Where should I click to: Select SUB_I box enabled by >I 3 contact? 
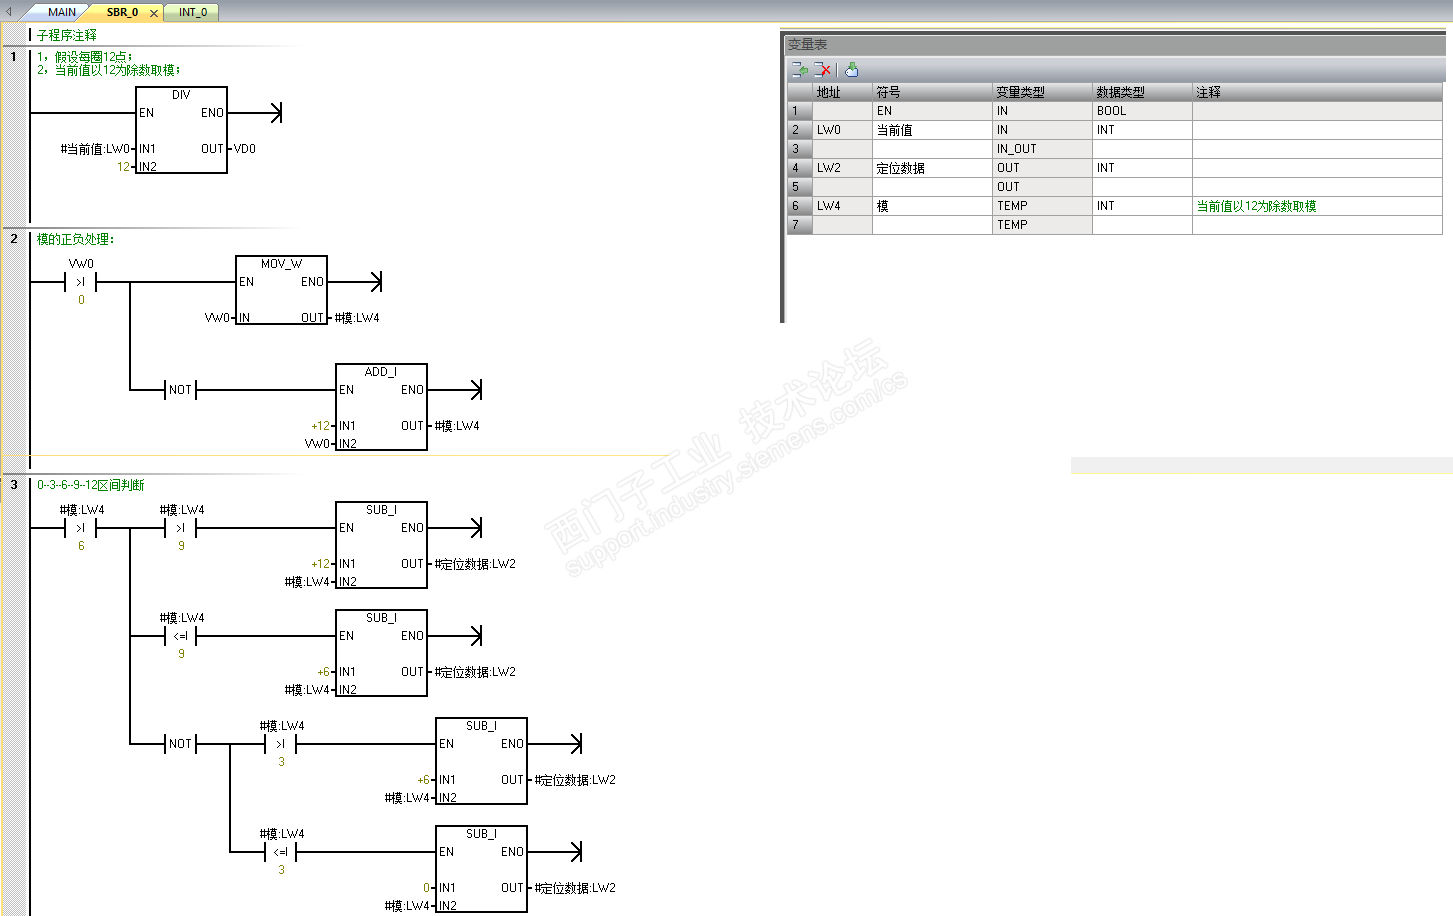pos(481,761)
